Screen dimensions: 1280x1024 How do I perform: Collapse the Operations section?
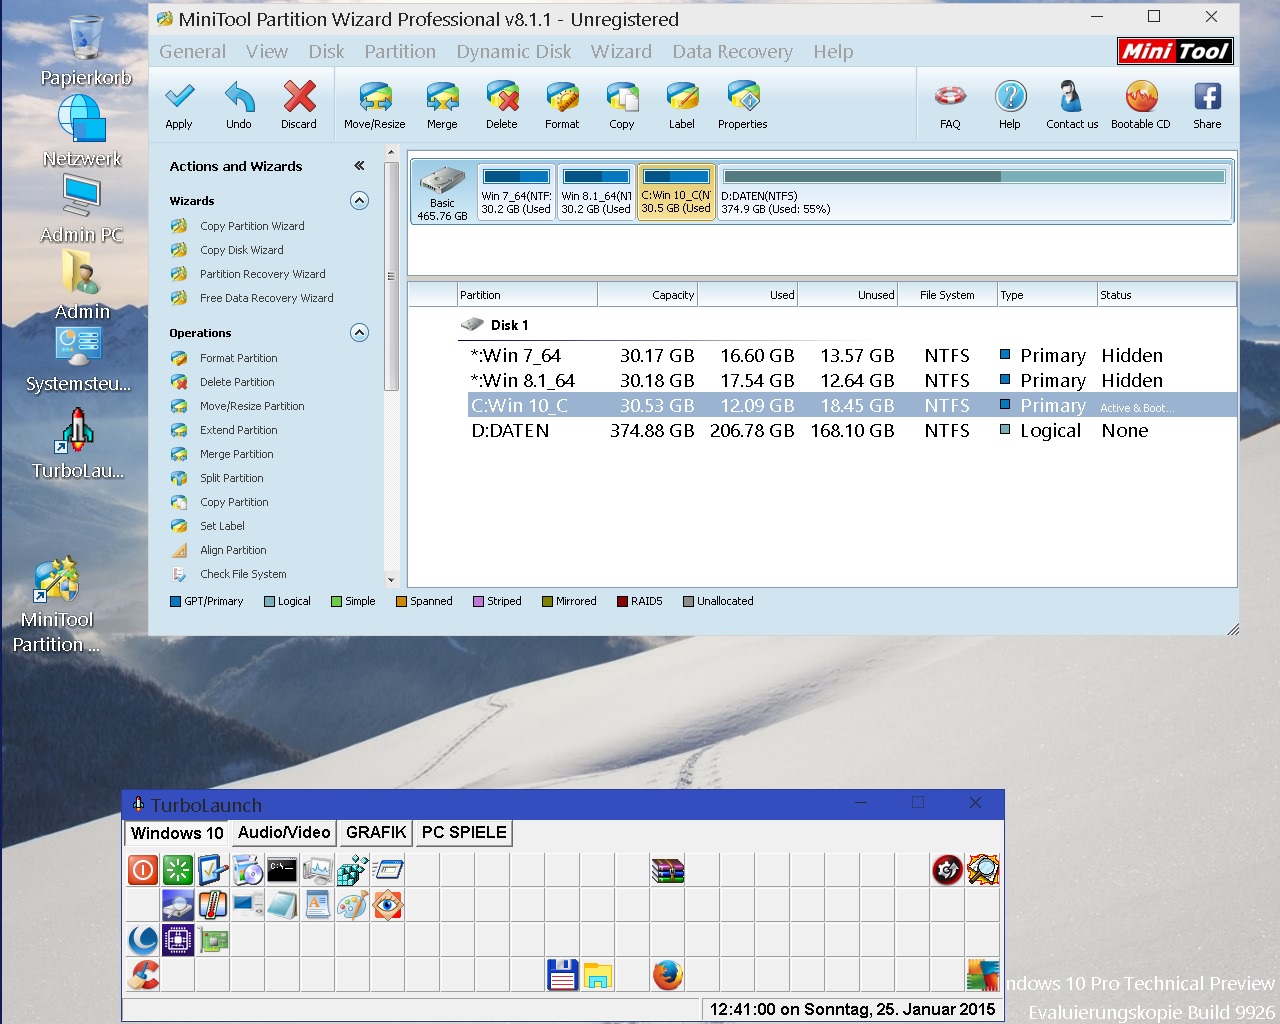360,333
